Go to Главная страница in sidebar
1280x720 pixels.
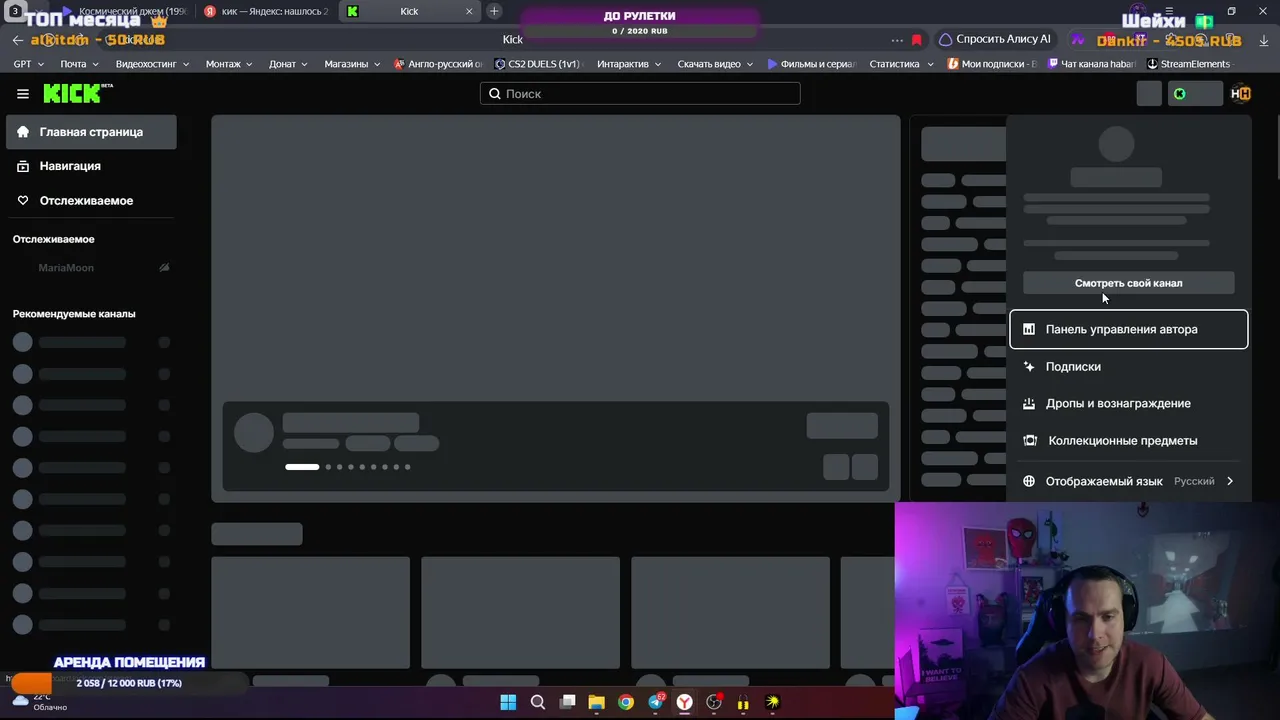tap(91, 132)
